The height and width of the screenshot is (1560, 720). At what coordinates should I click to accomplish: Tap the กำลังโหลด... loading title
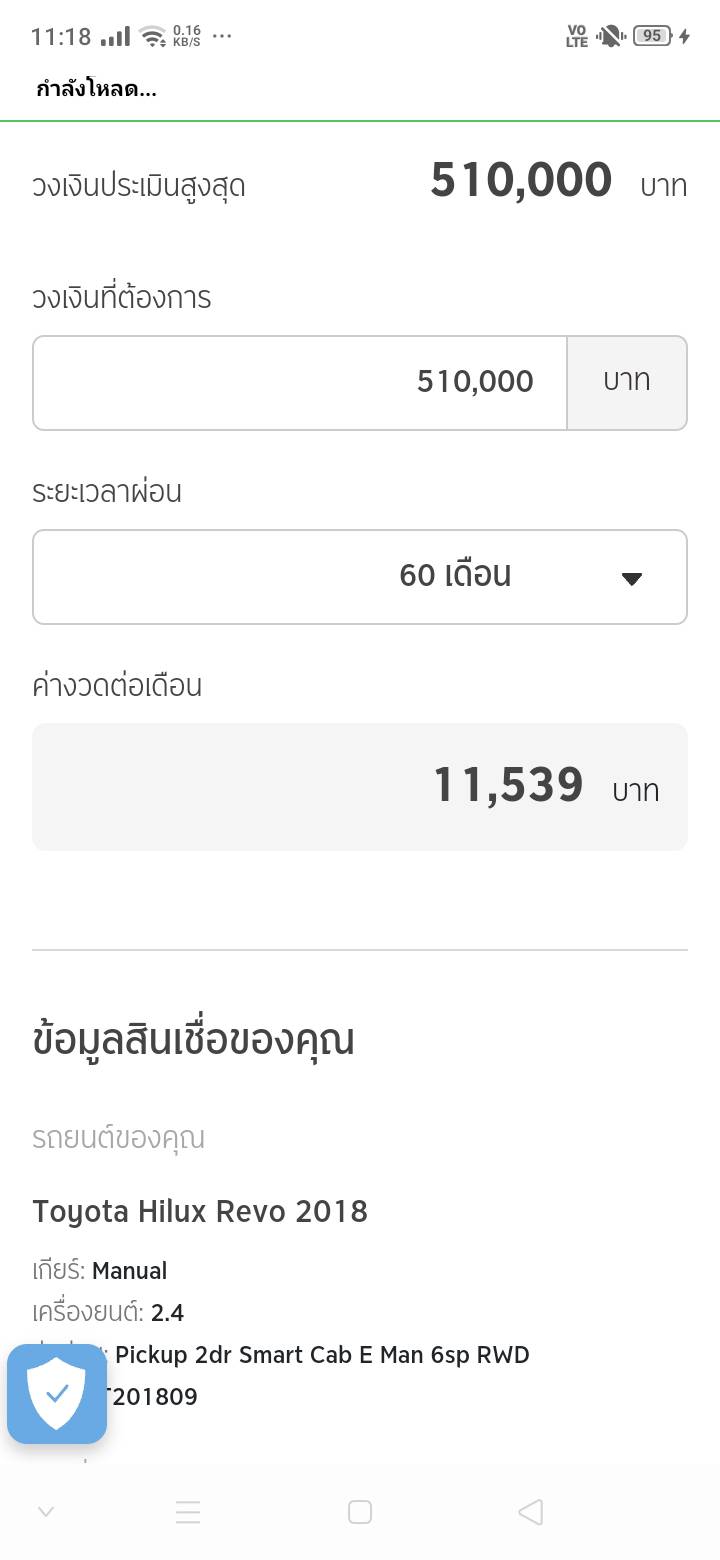96,90
